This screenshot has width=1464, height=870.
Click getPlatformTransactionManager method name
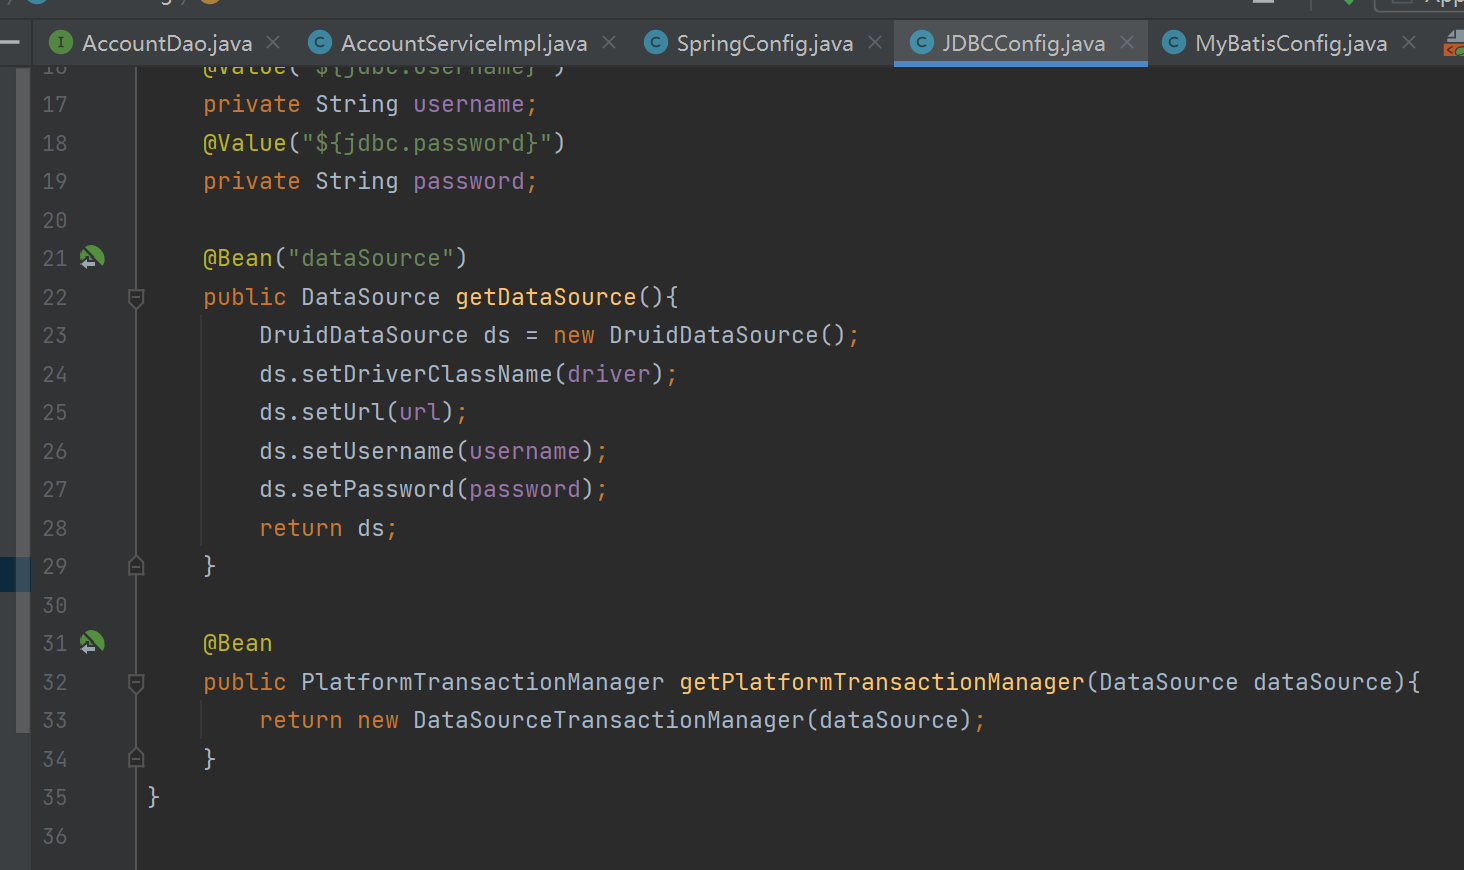pos(882,682)
